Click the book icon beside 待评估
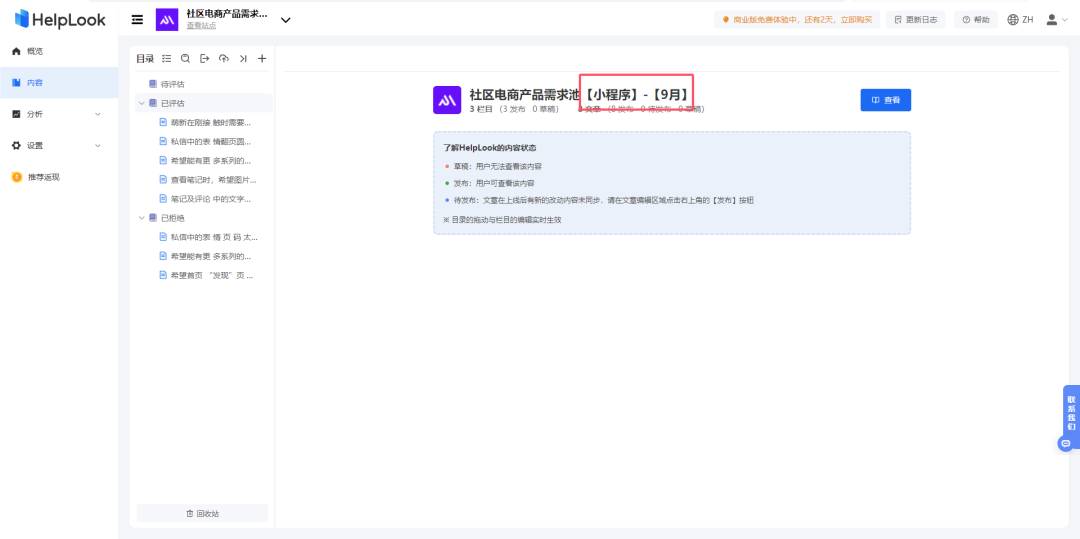Viewport: 1080px width, 539px height. [153, 84]
